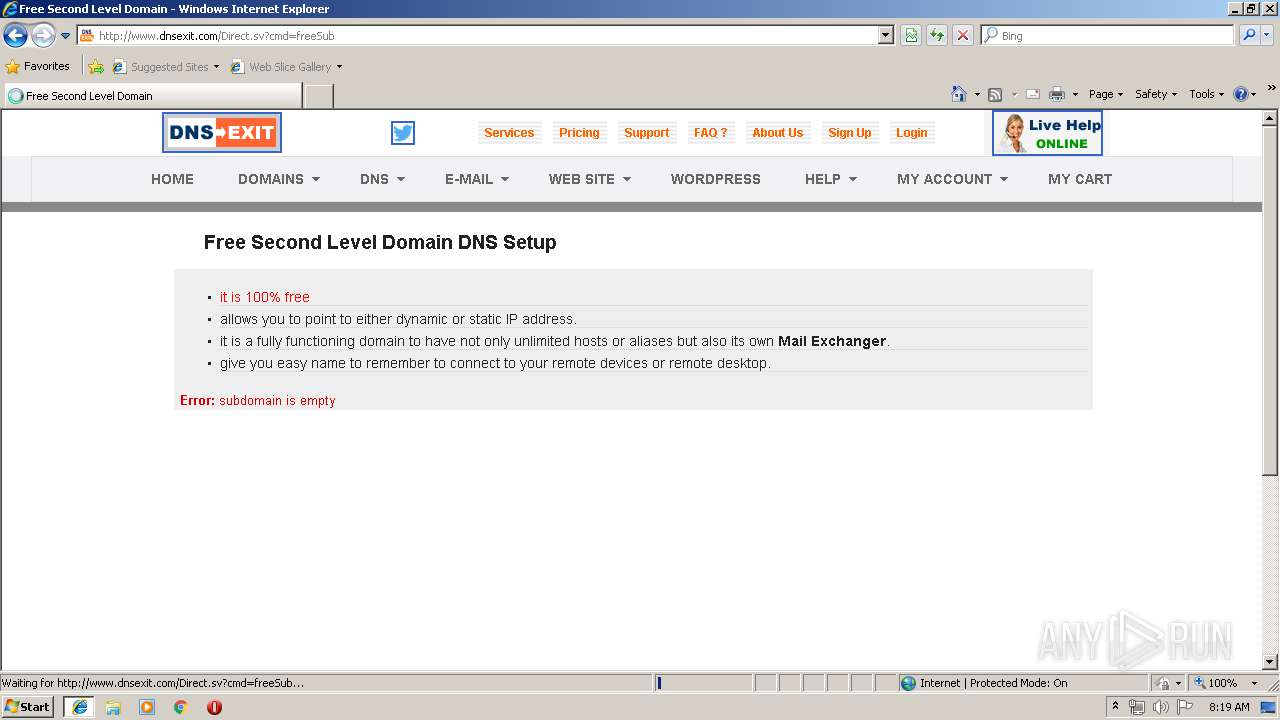Screen dimensions: 1280x720
Task: Open the HELP navigation menu
Action: point(831,179)
